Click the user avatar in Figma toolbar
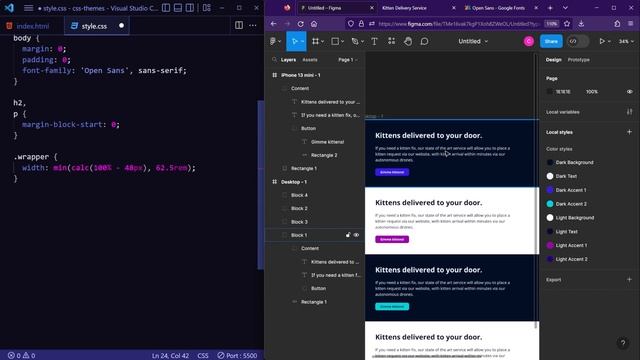This screenshot has height=360, width=640. (529, 41)
